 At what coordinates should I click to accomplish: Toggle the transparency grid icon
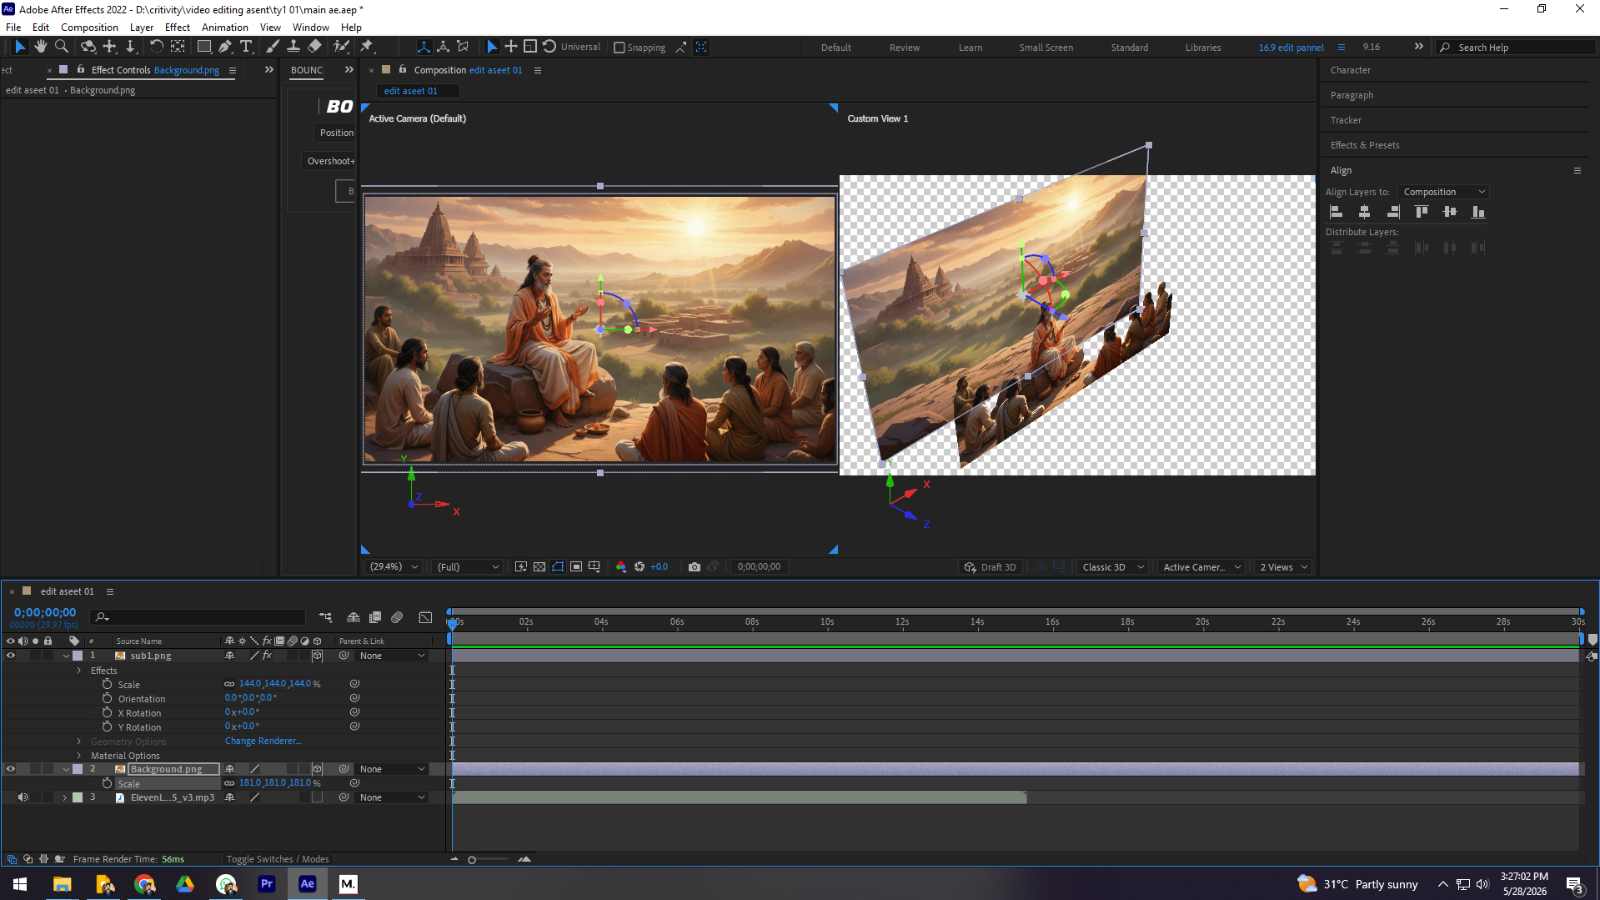(x=540, y=567)
